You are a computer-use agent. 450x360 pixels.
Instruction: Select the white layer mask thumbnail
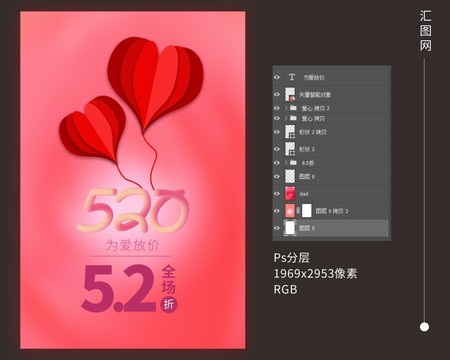pos(307,211)
